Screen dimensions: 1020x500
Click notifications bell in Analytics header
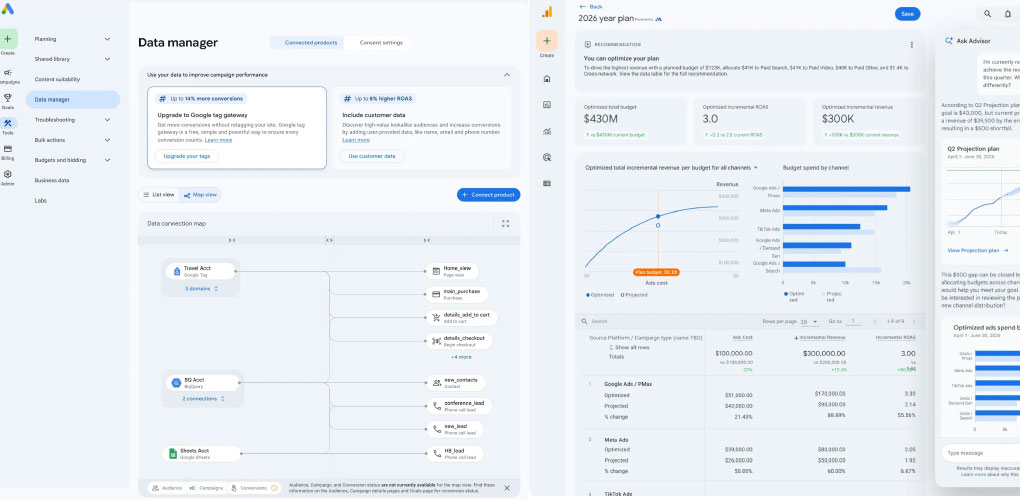[x=1008, y=14]
